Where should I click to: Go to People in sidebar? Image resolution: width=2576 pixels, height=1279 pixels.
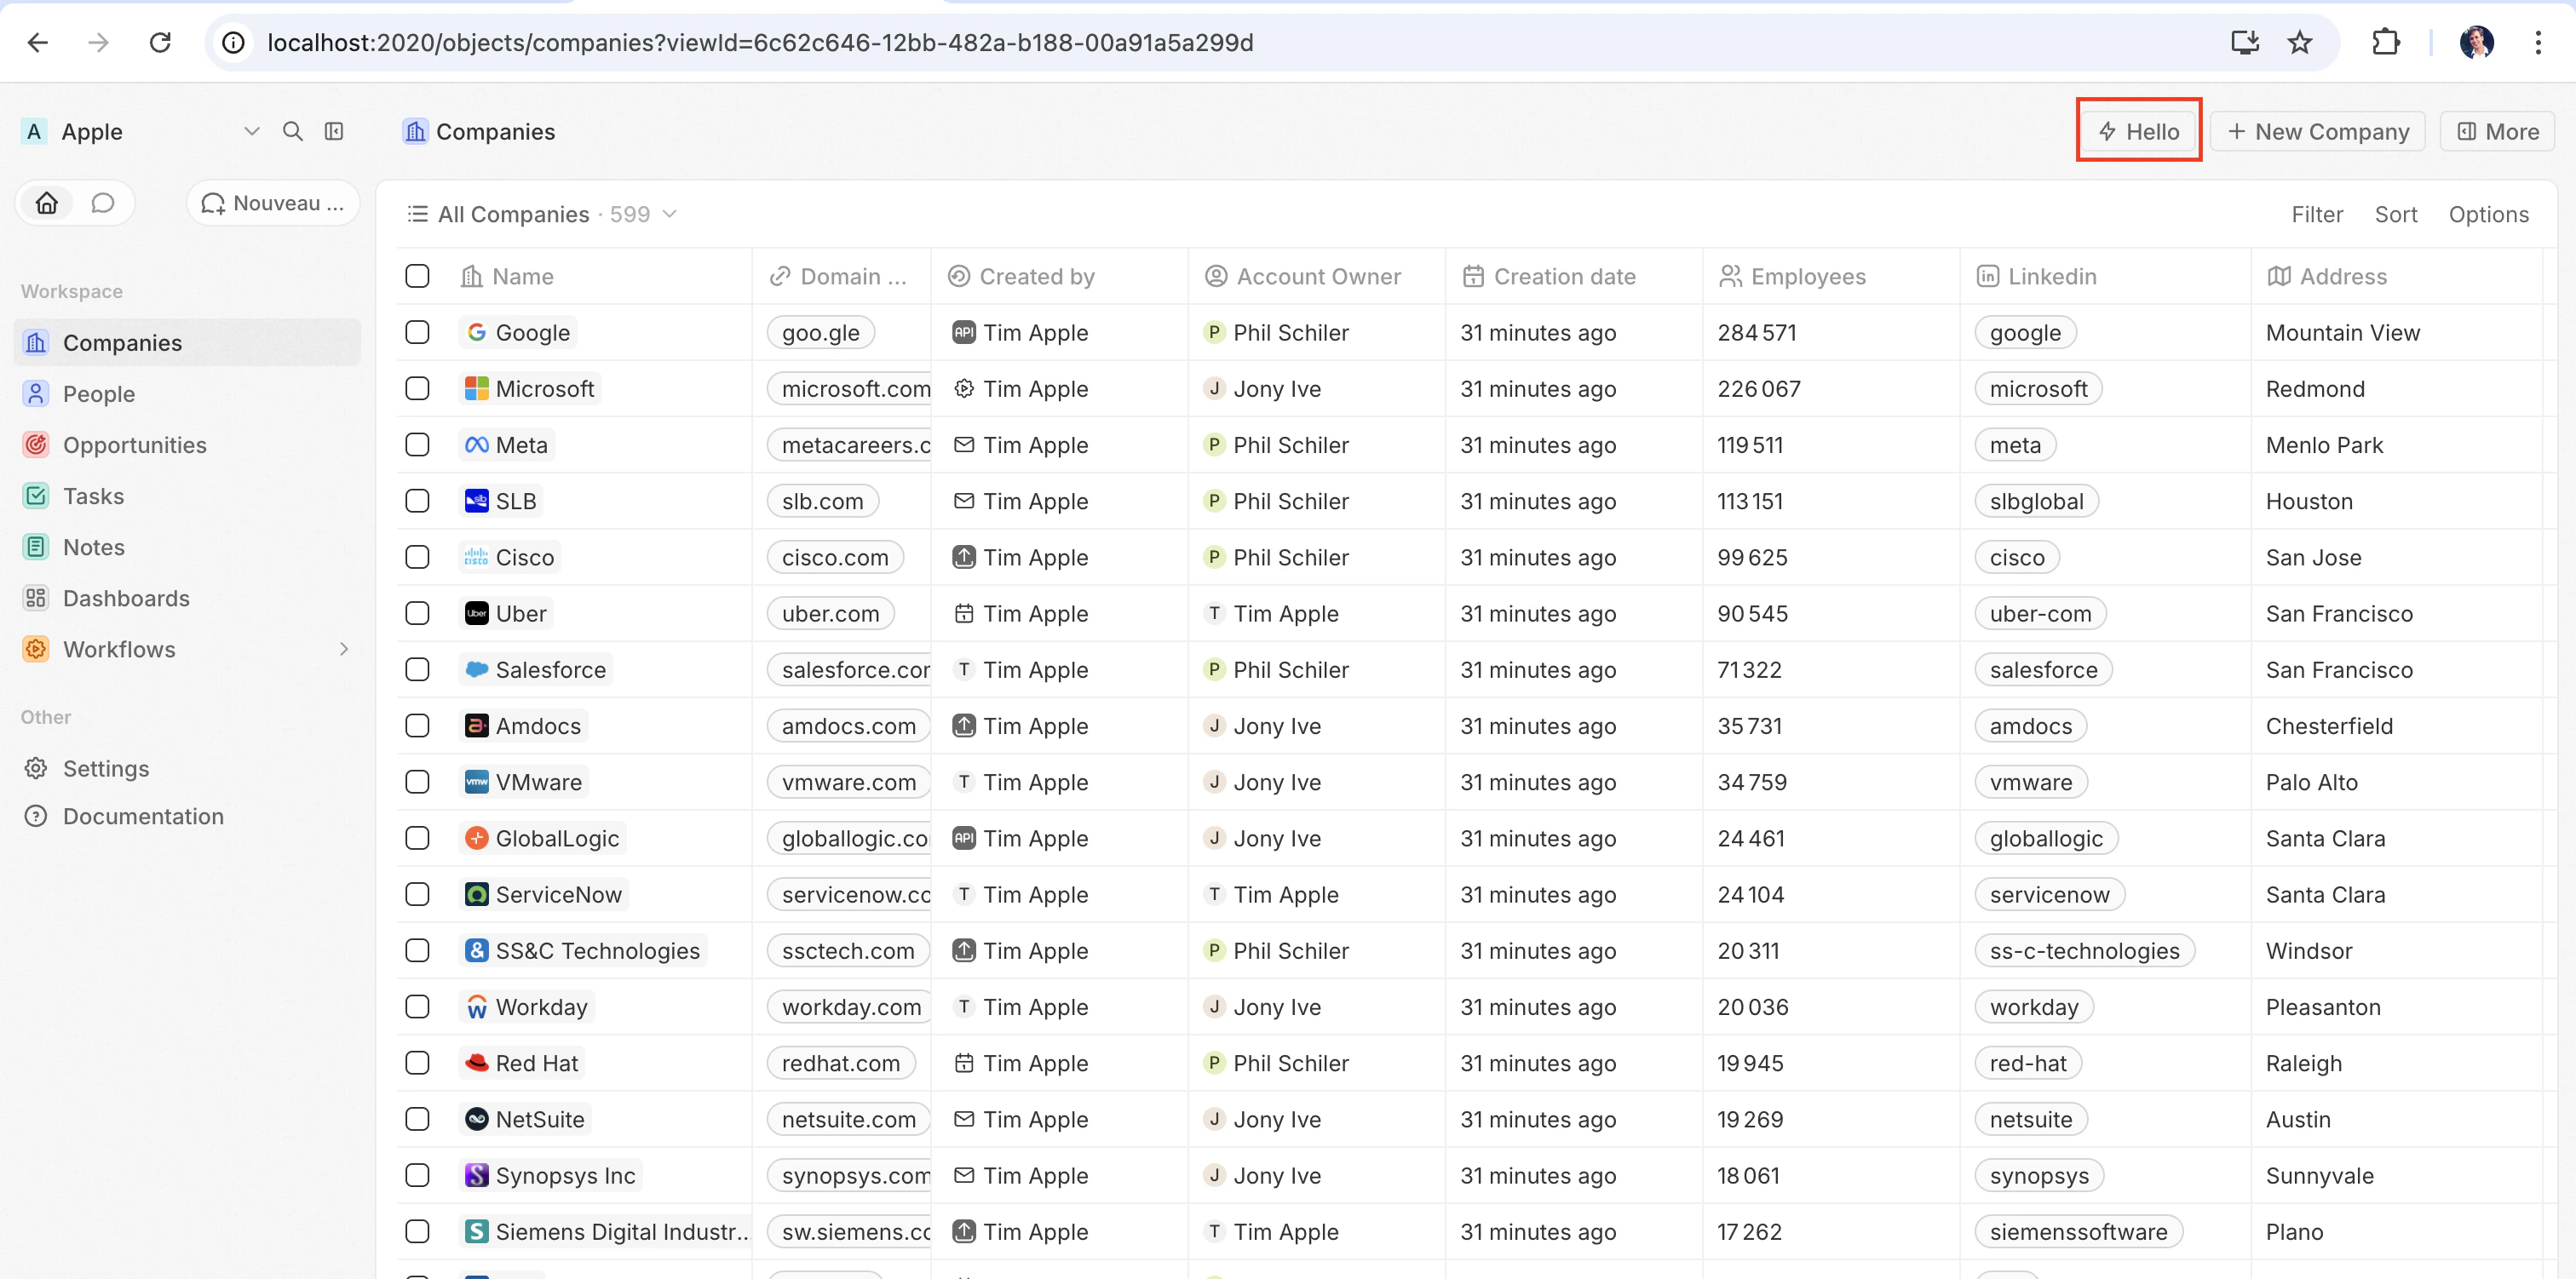tap(98, 394)
